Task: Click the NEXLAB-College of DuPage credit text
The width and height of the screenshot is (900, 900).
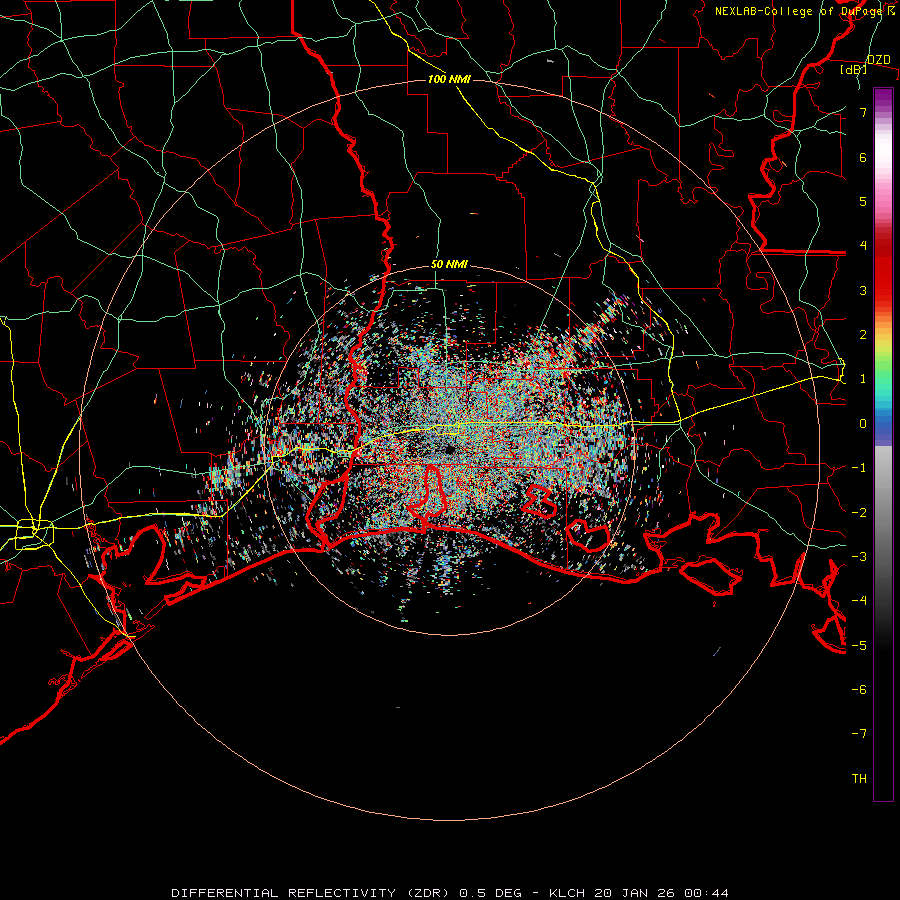Action: [x=805, y=11]
